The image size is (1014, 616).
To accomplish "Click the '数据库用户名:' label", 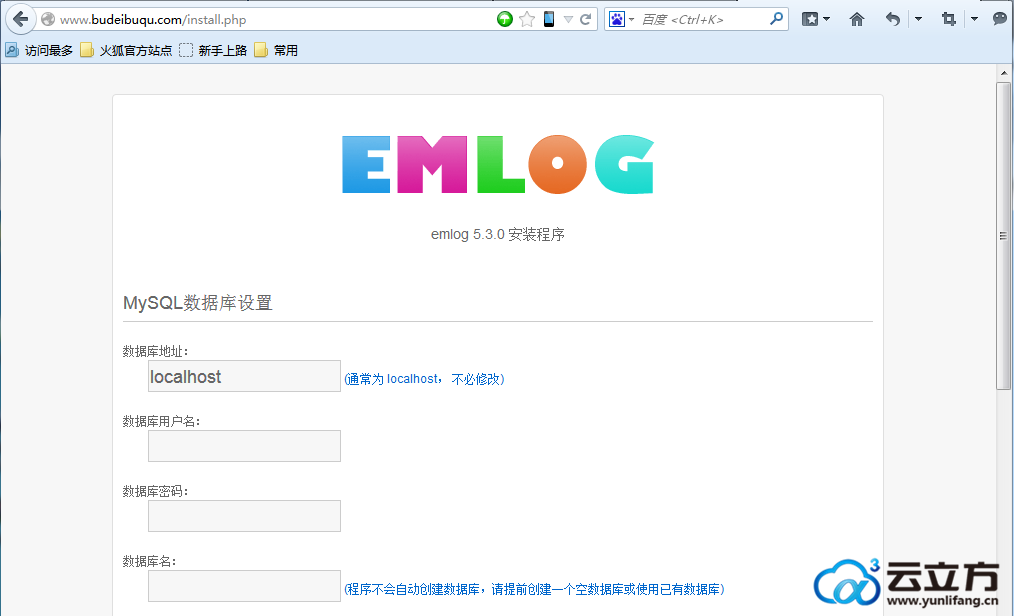I will 162,421.
